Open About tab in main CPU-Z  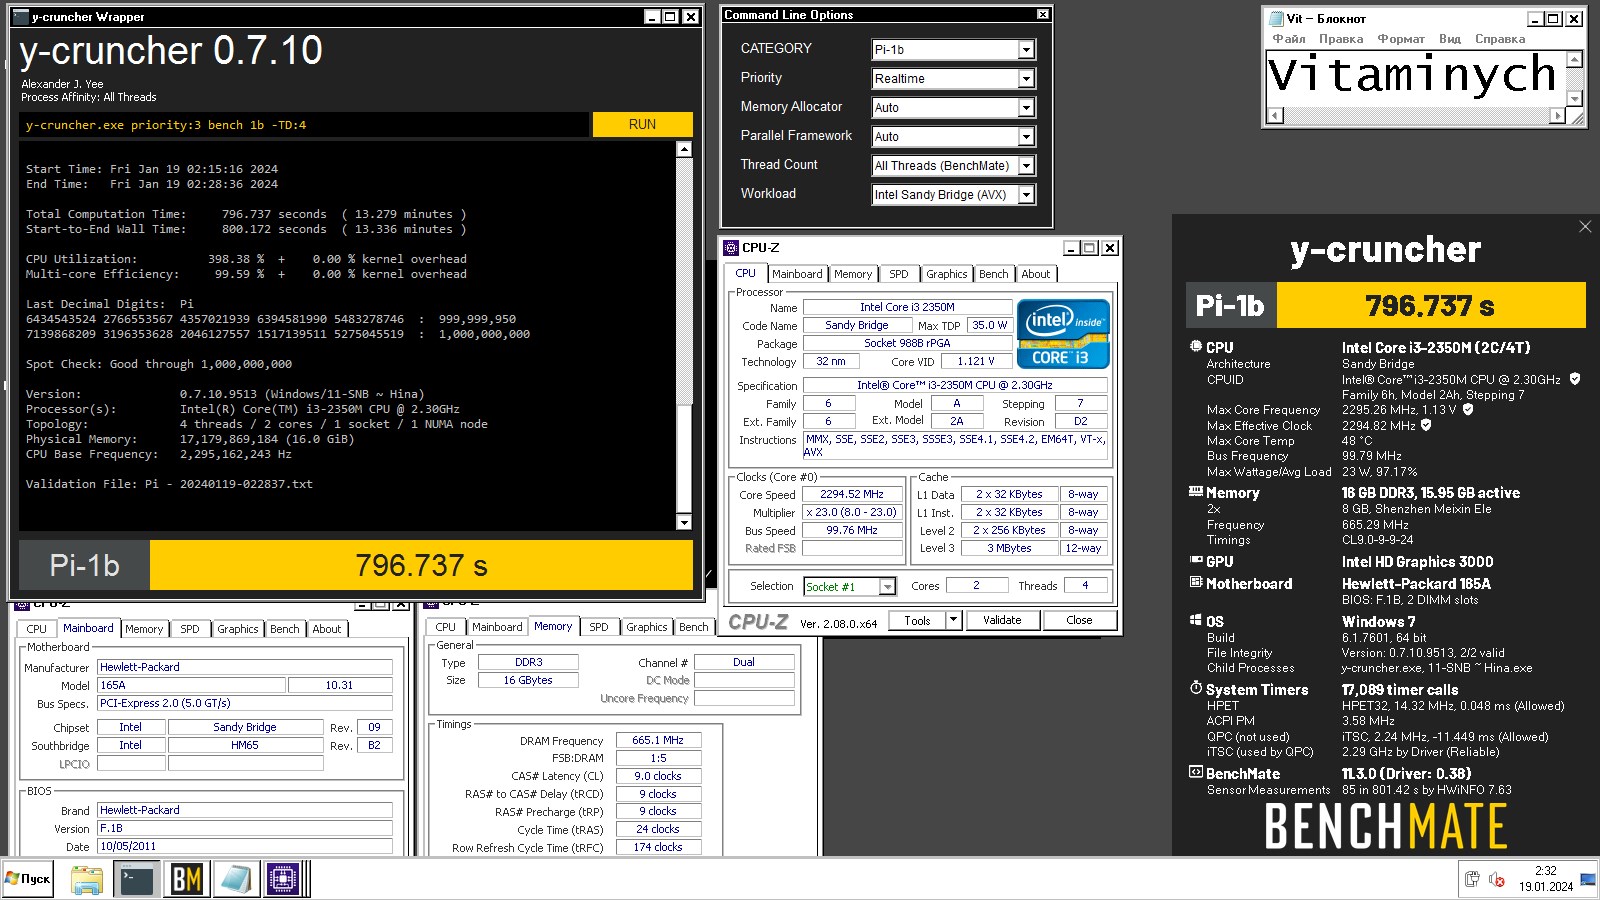[1036, 274]
